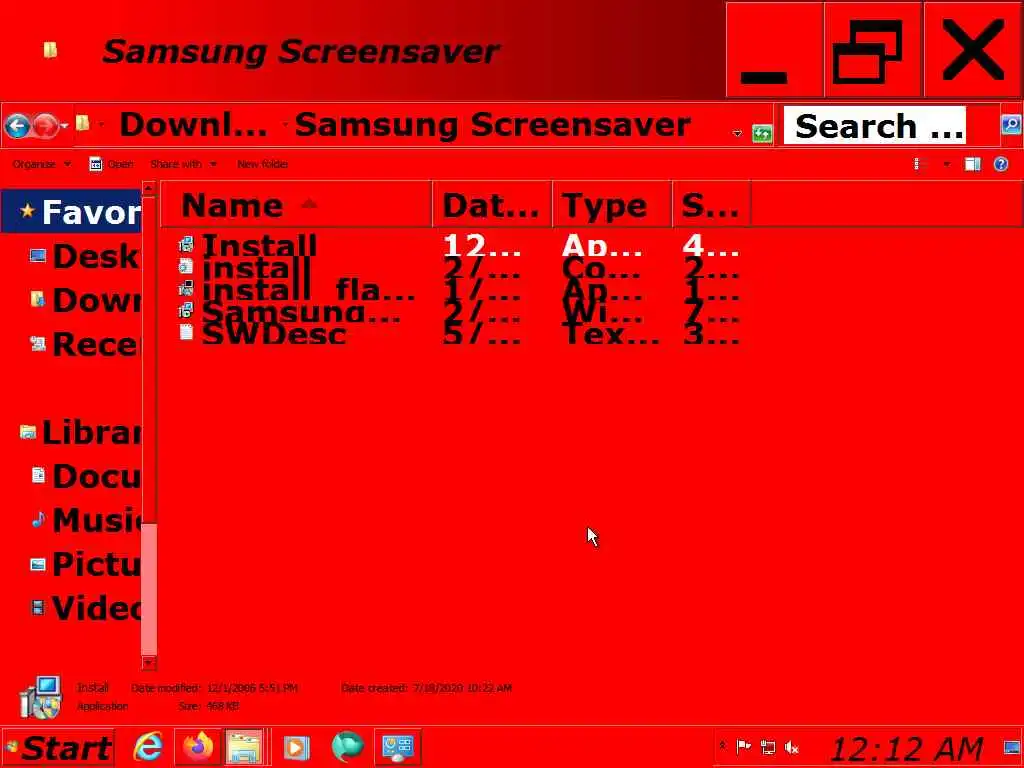
Task: Navigate to the Downl... breadcrumb
Action: point(193,124)
